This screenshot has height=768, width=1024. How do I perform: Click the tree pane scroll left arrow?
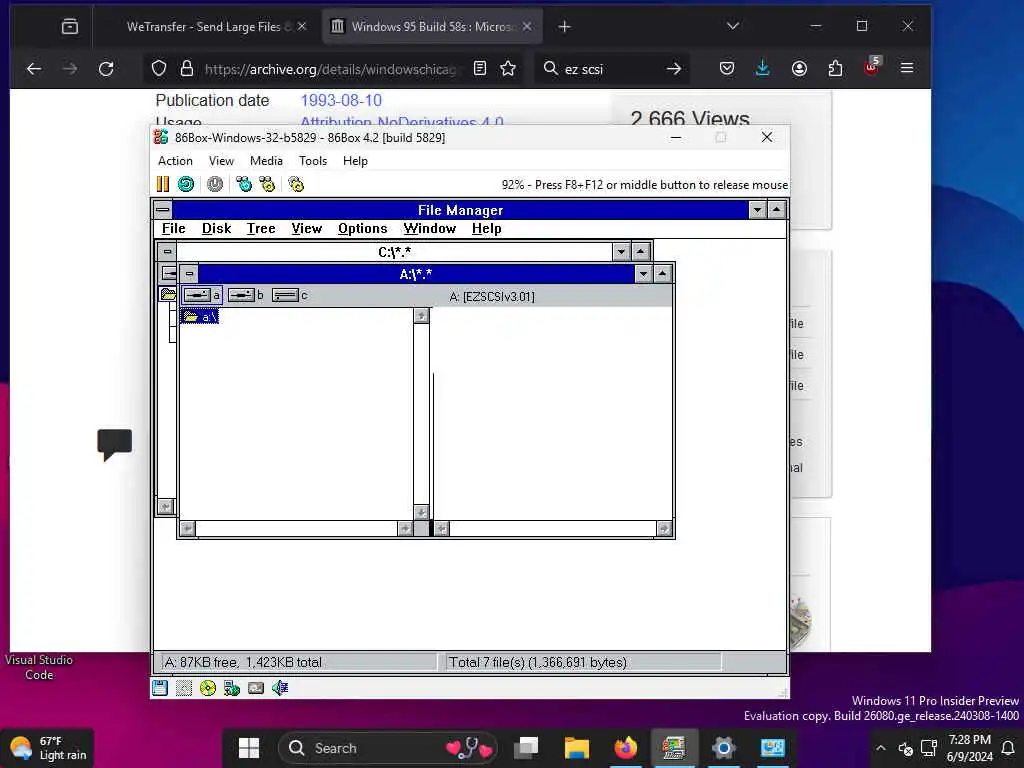tap(187, 528)
